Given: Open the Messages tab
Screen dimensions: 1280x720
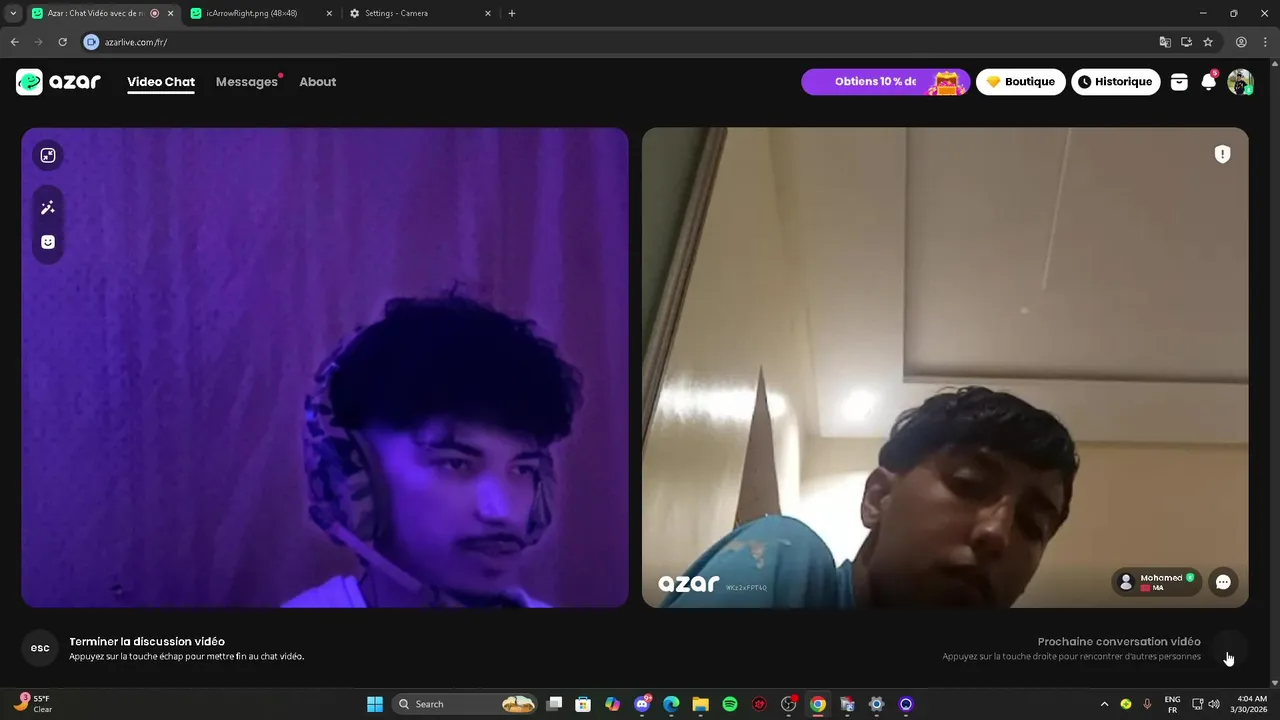Looking at the screenshot, I should click(x=247, y=82).
